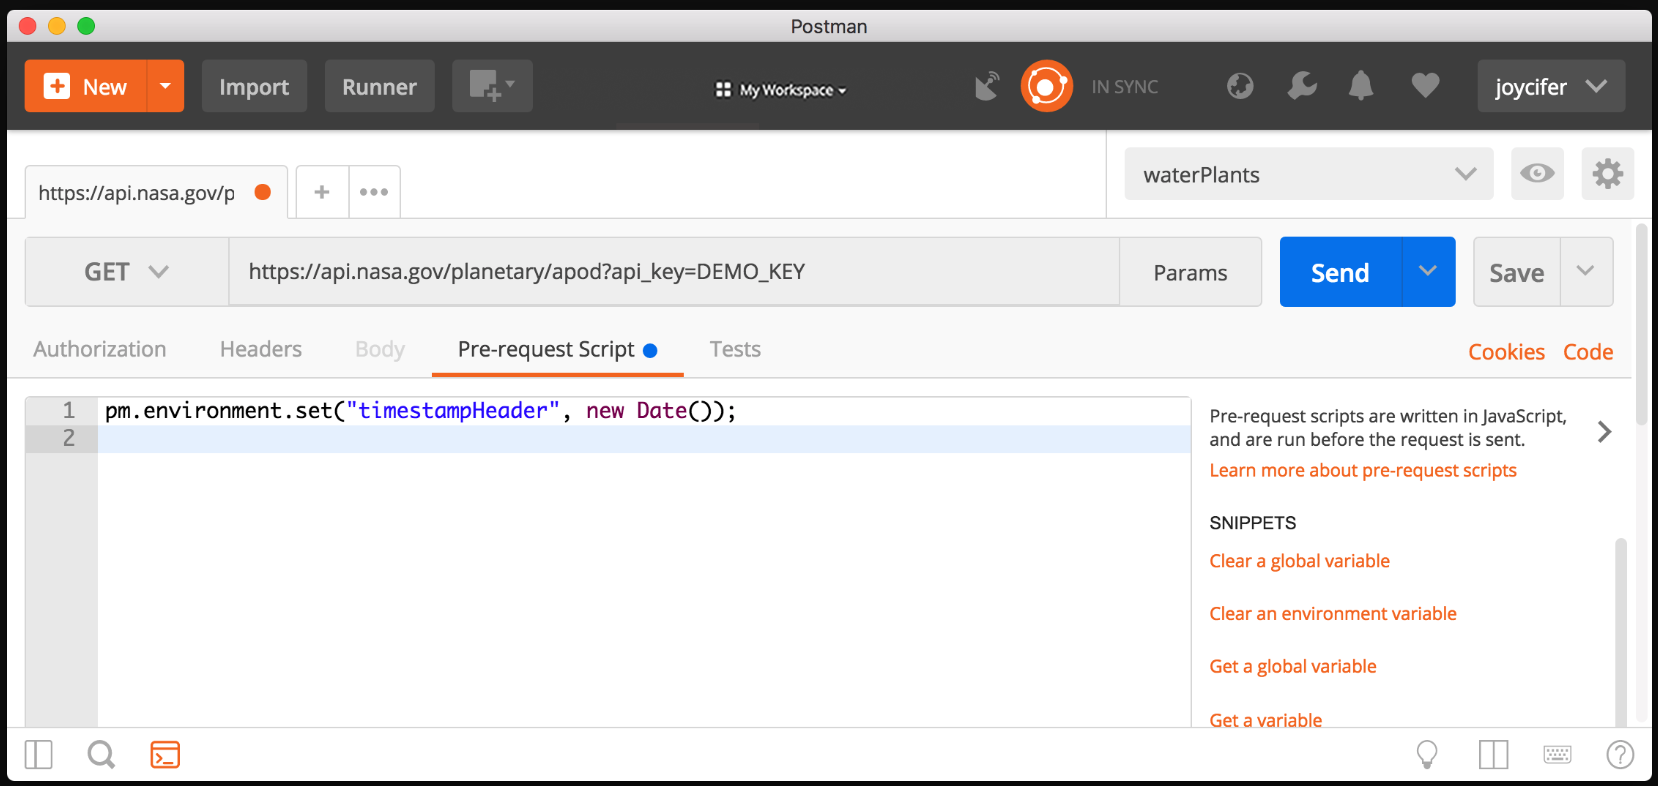Open the tab options ellipsis menu
Viewport: 1658px width, 786px height.
[x=374, y=192]
